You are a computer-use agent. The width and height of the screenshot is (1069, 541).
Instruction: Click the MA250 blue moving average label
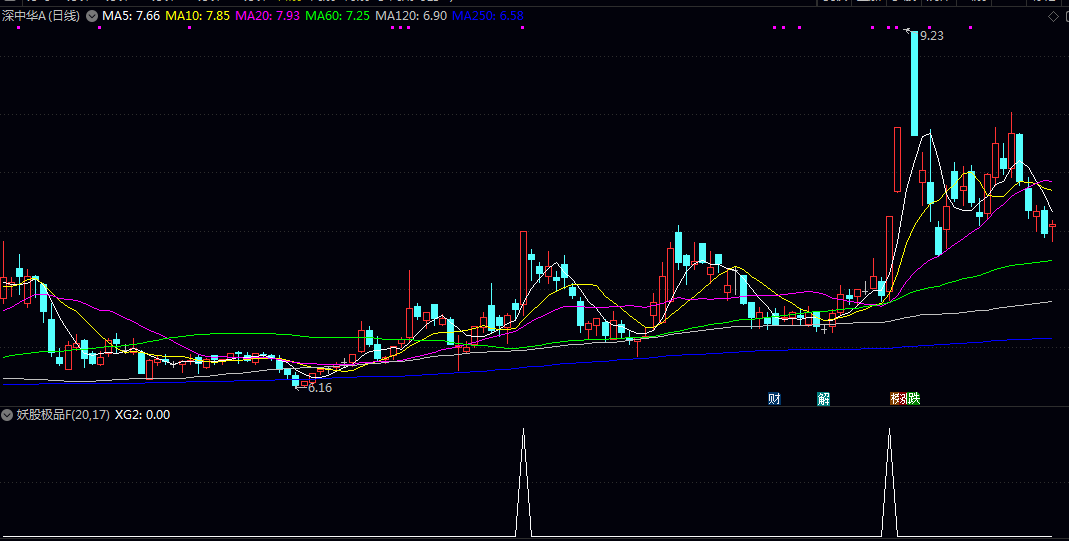pyautogui.click(x=487, y=16)
